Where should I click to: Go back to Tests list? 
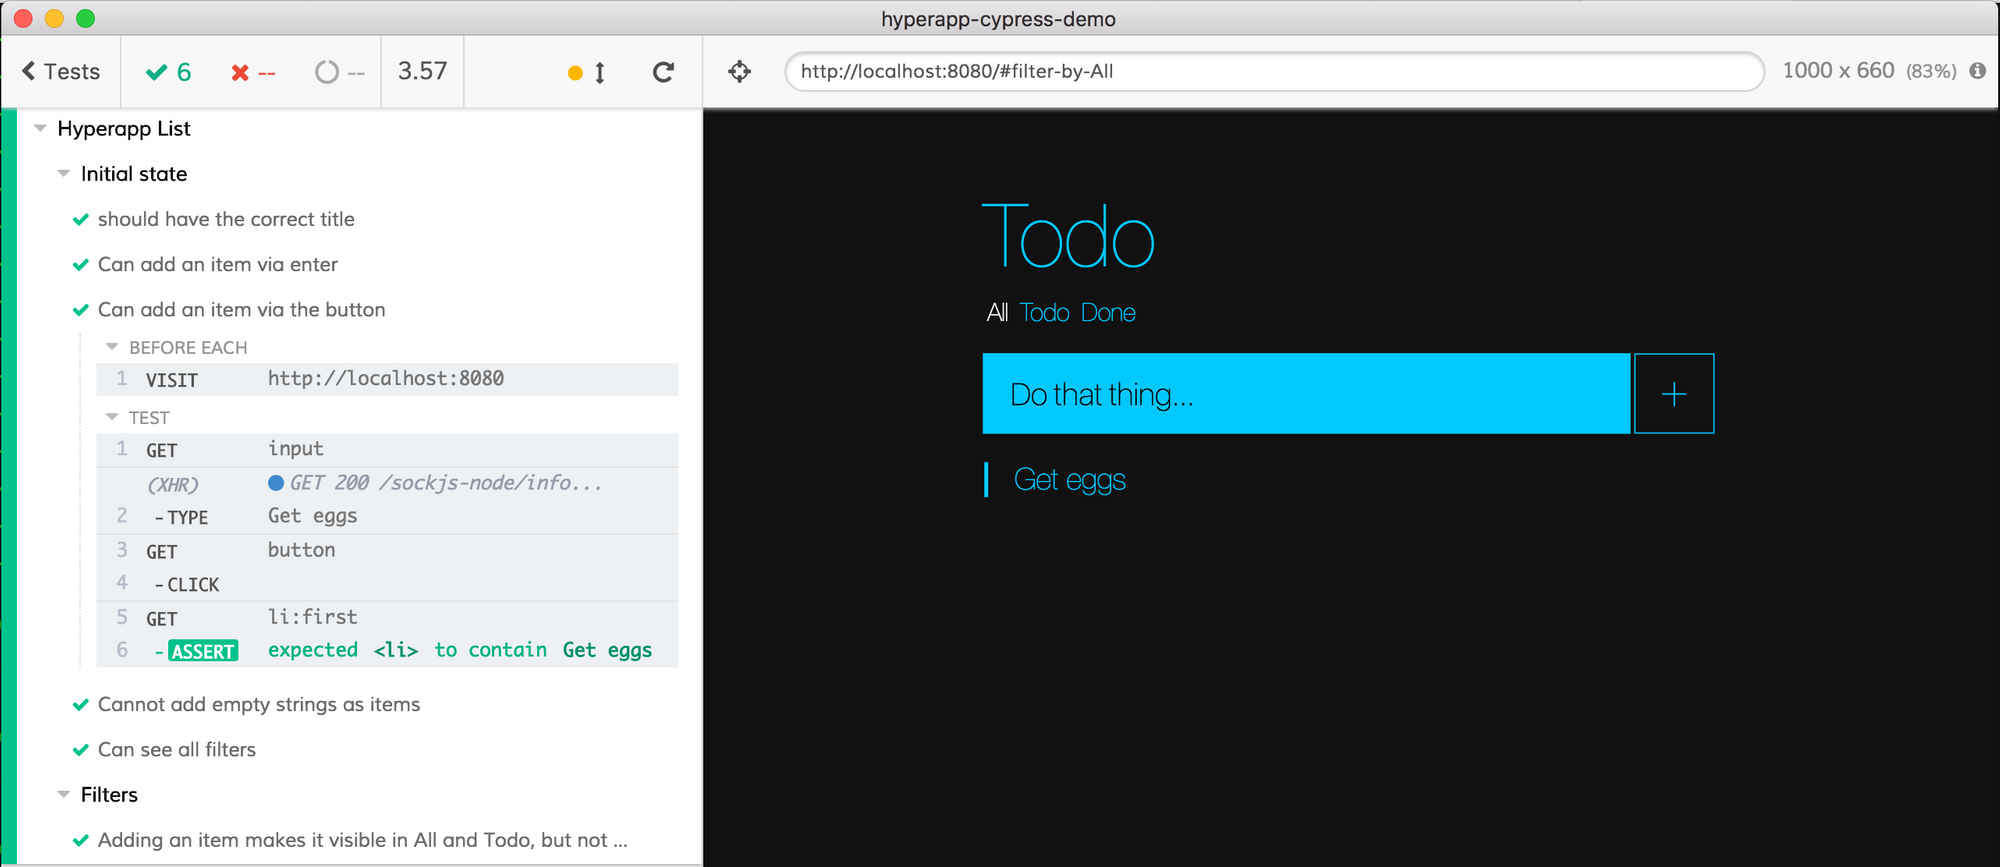pyautogui.click(x=61, y=72)
